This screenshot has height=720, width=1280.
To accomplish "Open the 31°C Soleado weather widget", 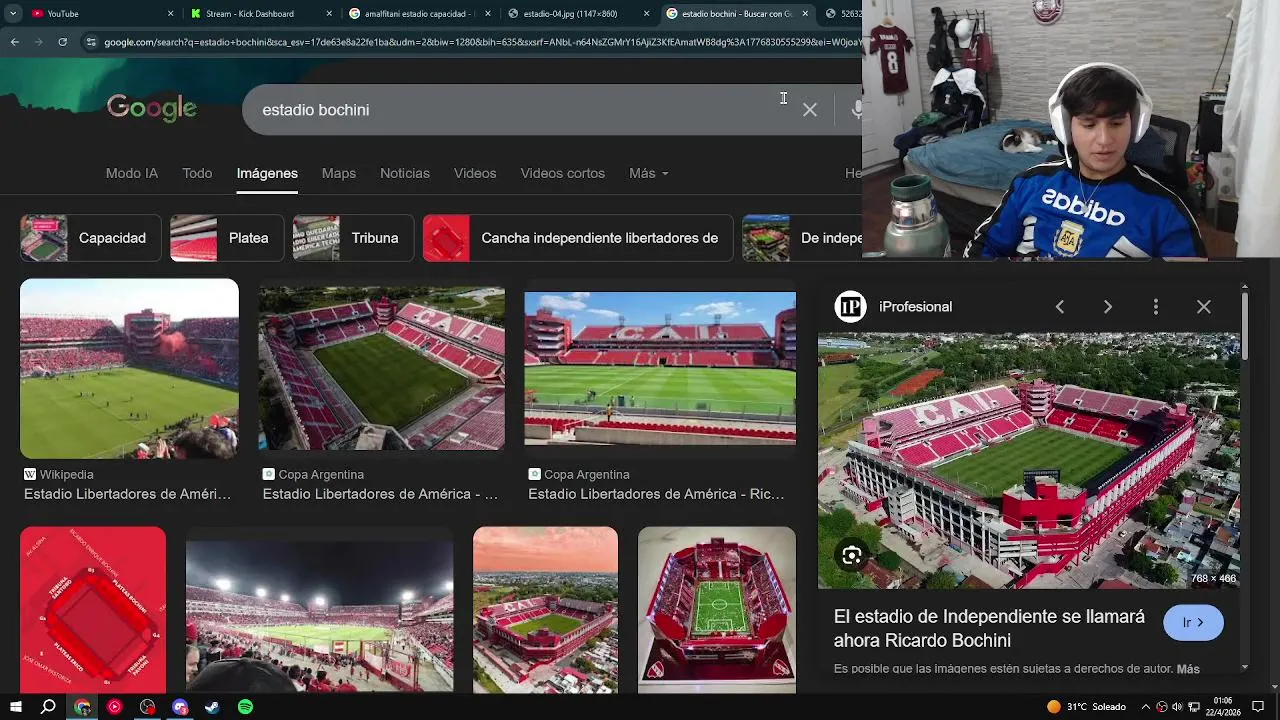I will (x=1086, y=707).
